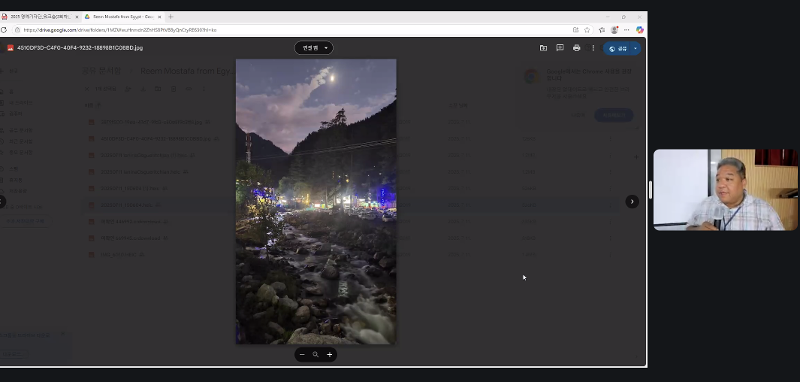This screenshot has width=800, height=382.
Task: Share this page via address bar icon
Action: point(576,30)
